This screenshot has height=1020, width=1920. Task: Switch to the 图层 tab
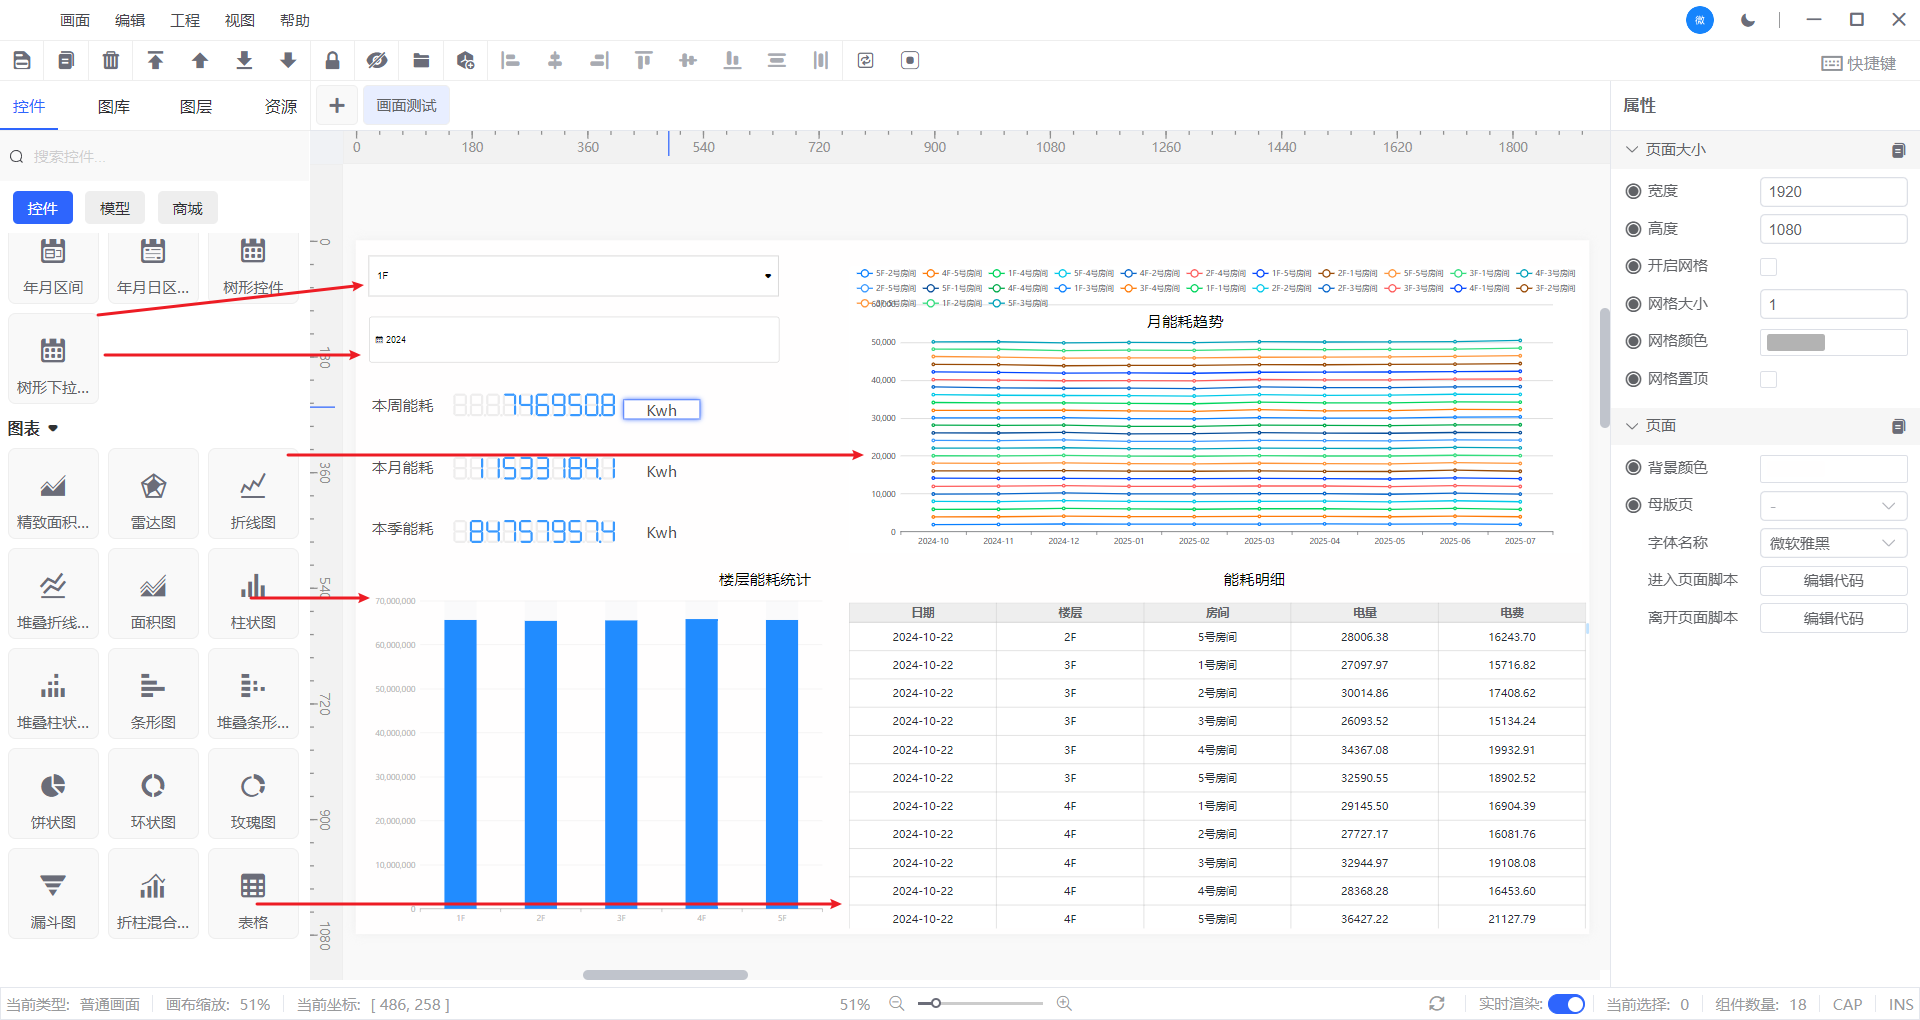click(x=196, y=106)
